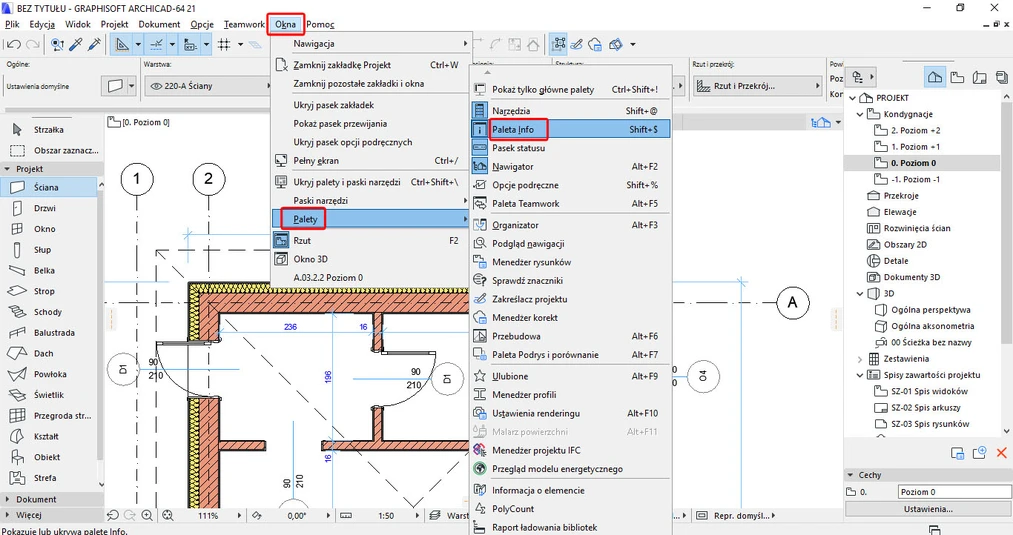
Task: Collapse the Projekt toolbox section
Action: click(x=7, y=169)
